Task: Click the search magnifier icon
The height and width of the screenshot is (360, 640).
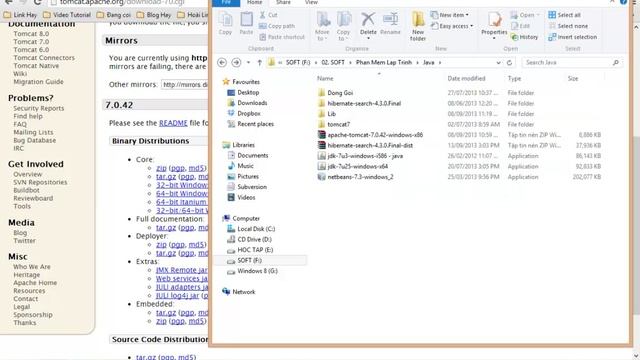Action: click(x=616, y=63)
